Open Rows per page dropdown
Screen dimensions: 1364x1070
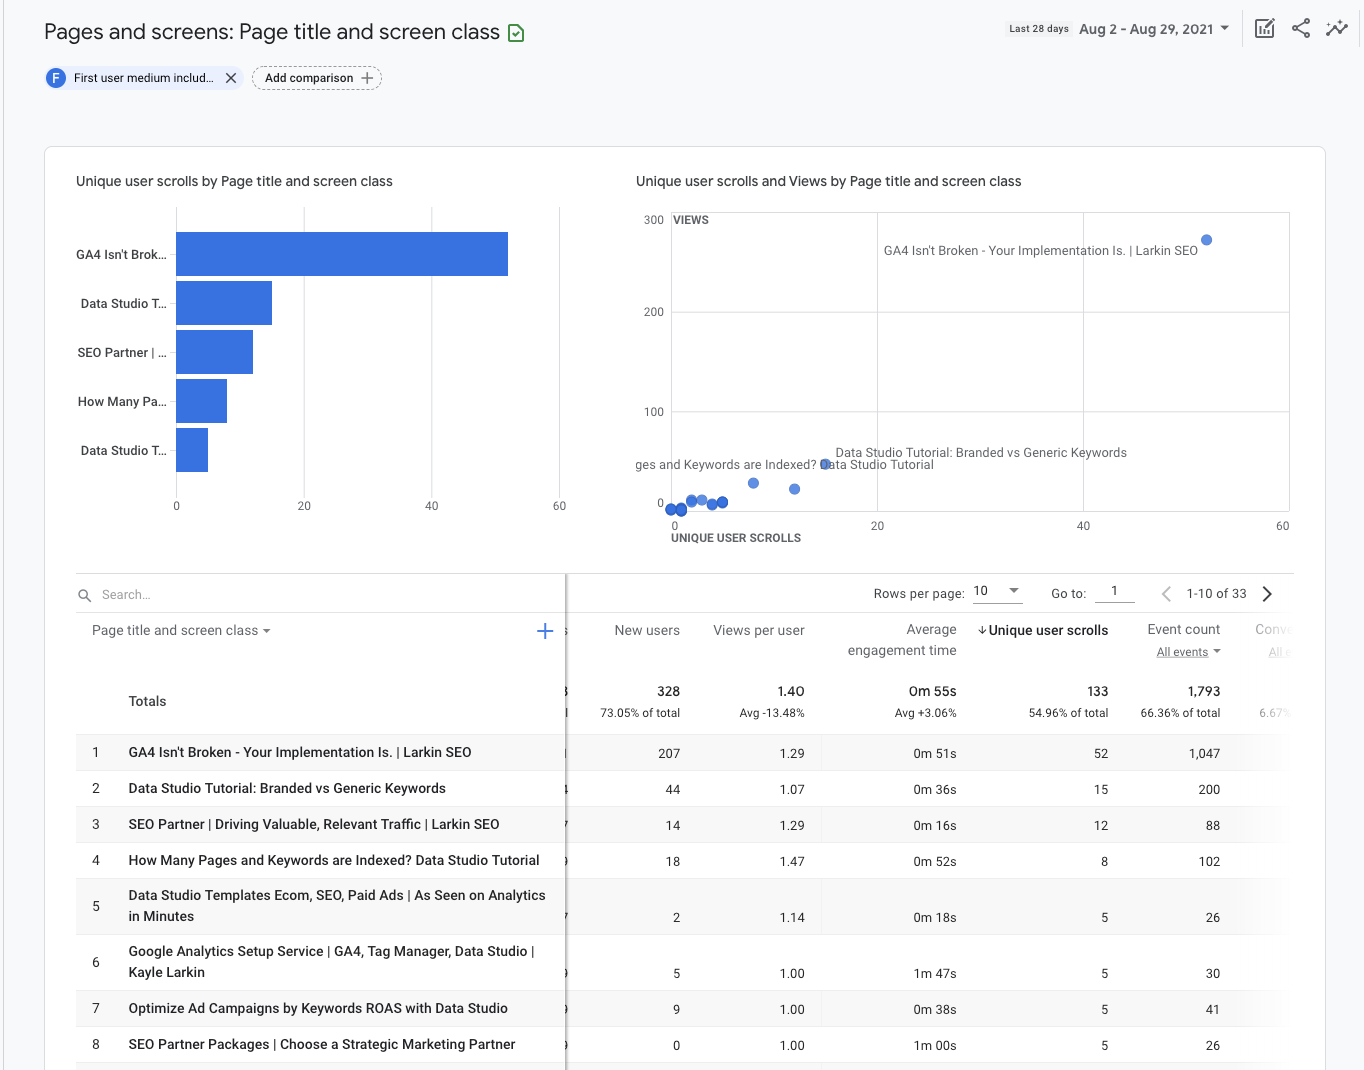997,591
